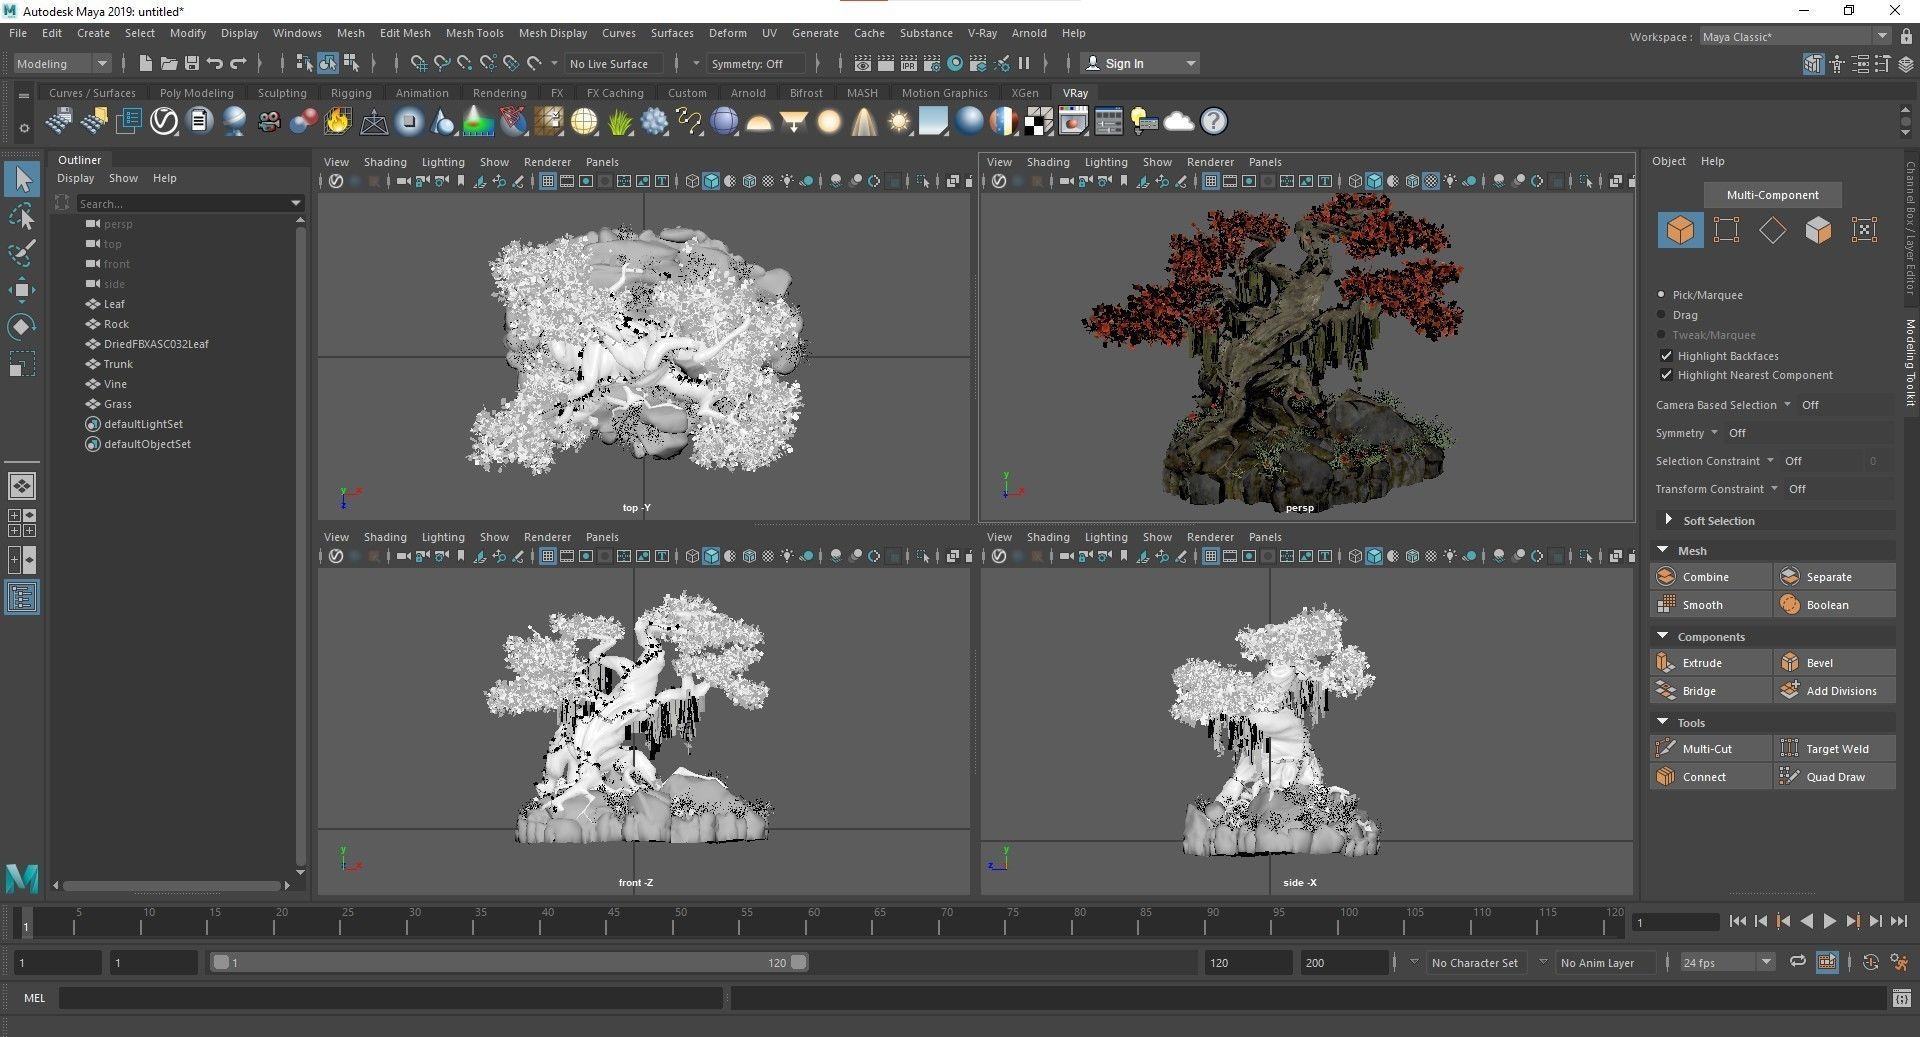Open the animation preferences icon
The image size is (1920, 1037).
(1899, 962)
